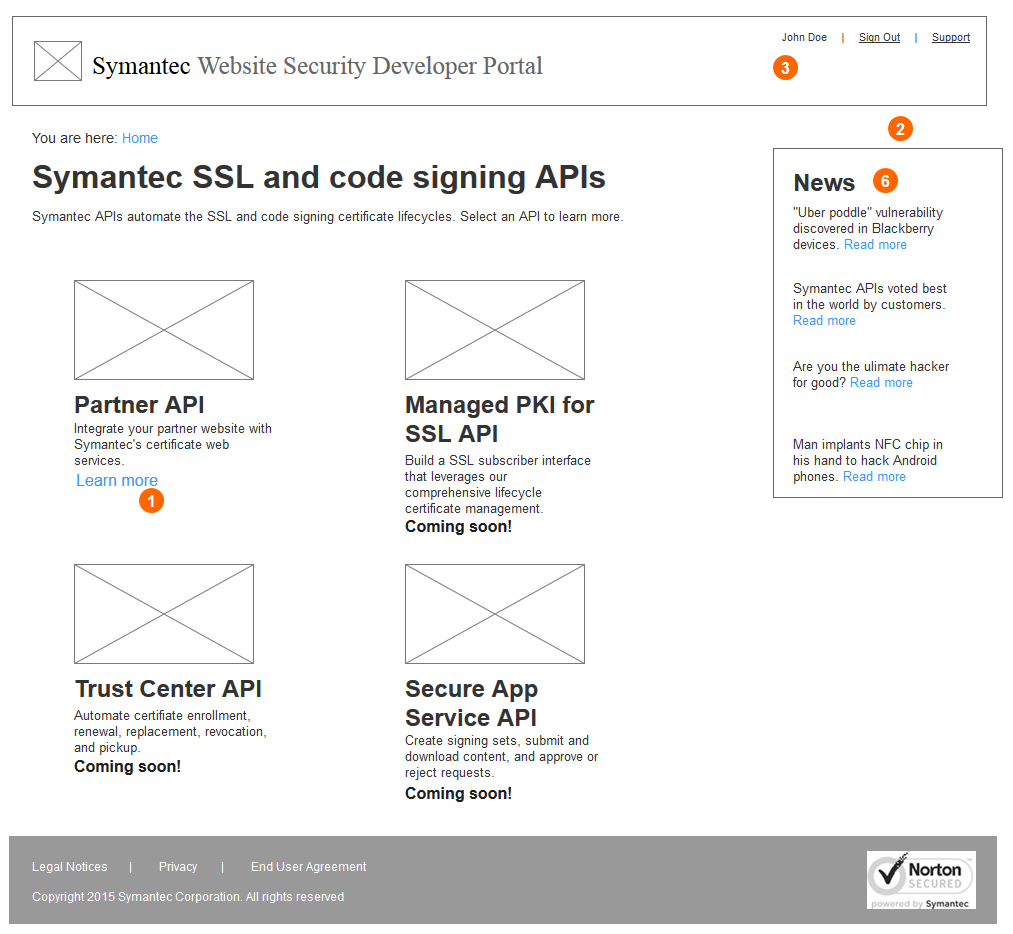
Task: Click the 'Build a SSL subscriber interface' description
Action: (x=497, y=485)
